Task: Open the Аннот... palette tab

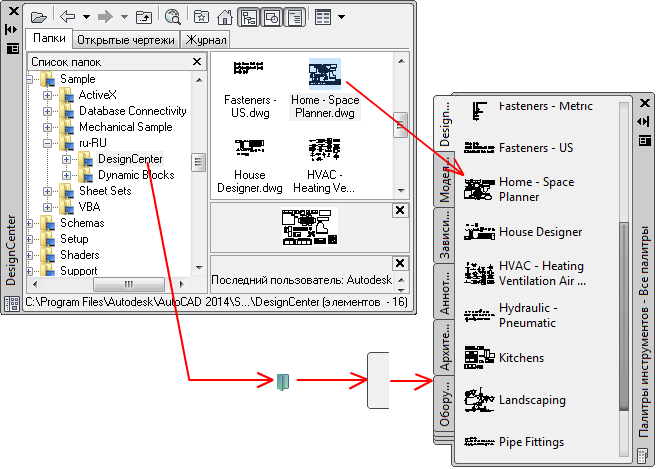Action: point(444,292)
